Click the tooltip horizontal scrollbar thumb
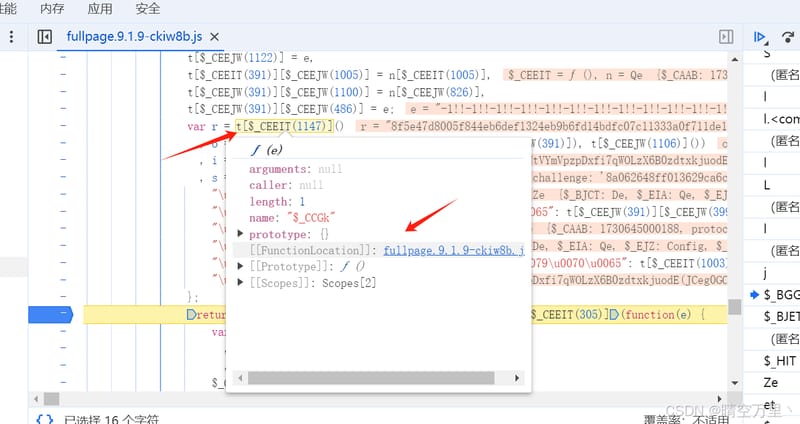This screenshot has height=424, width=800. (371, 378)
